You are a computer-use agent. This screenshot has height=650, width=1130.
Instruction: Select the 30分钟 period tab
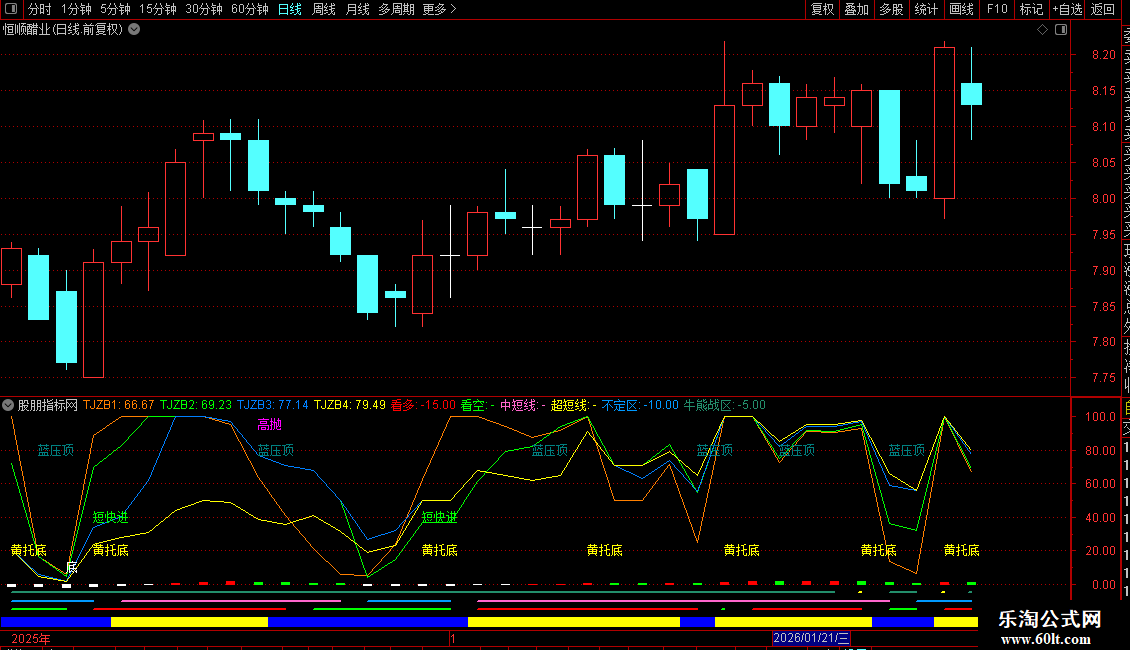204,9
